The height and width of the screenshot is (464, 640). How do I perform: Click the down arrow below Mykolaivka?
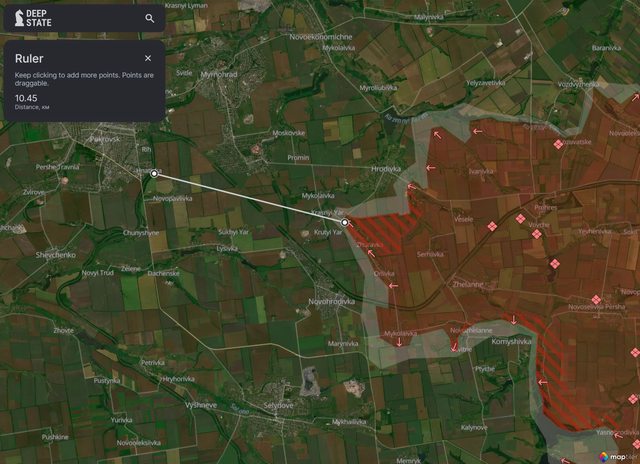[x=400, y=342]
